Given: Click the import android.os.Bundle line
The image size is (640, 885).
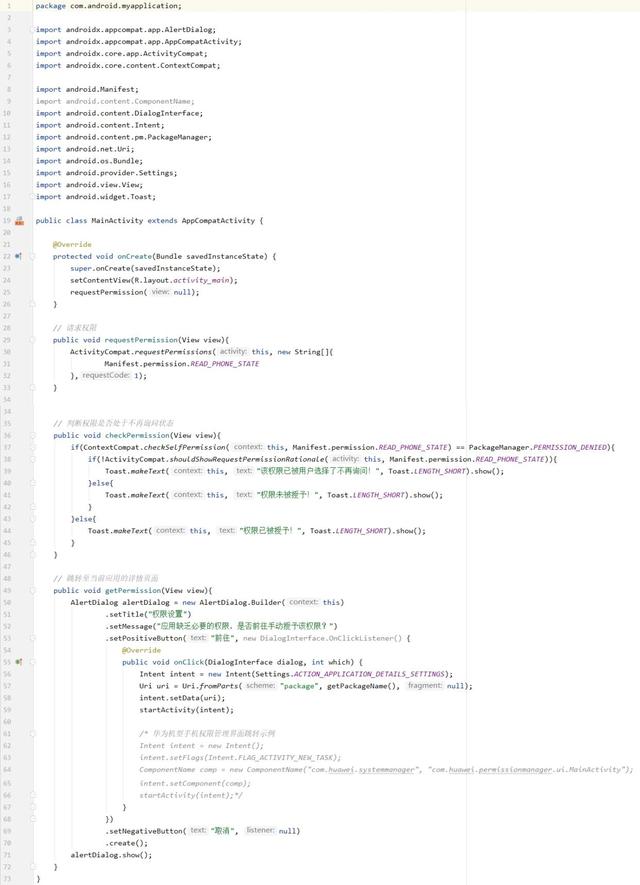Looking at the screenshot, I should (x=89, y=161).
